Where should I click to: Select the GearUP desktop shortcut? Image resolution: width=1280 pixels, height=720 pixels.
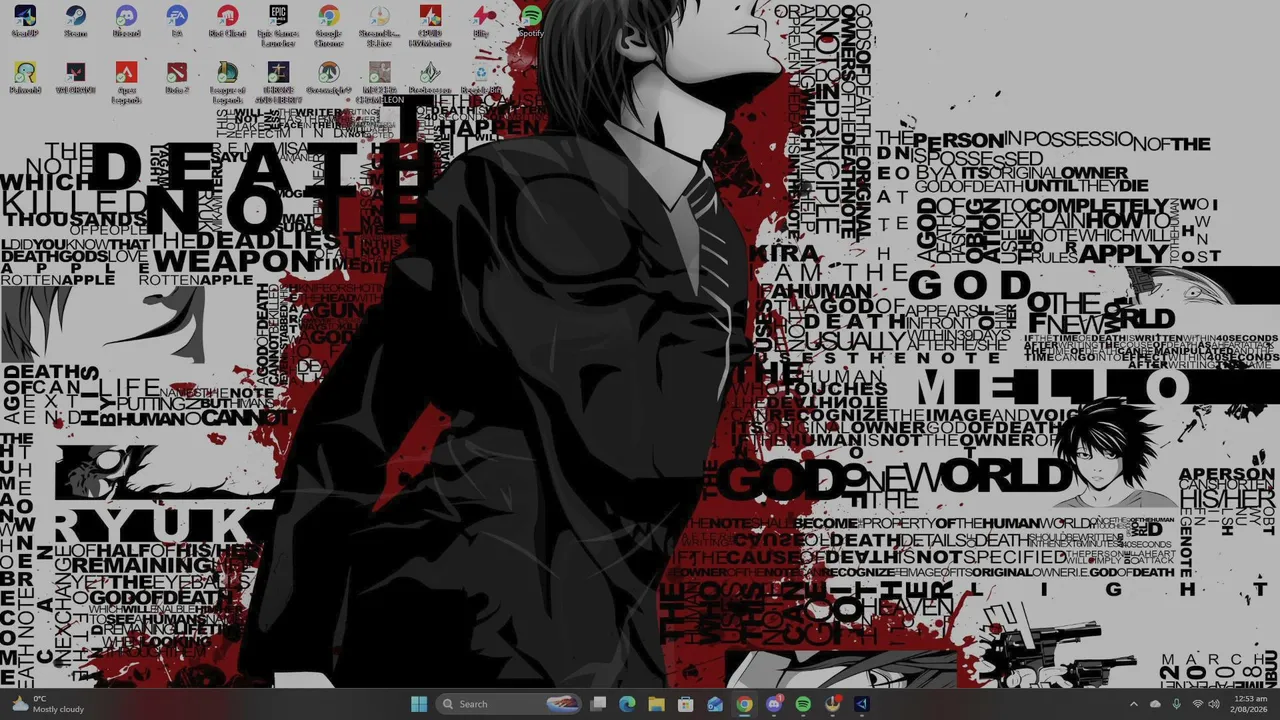click(x=25, y=21)
